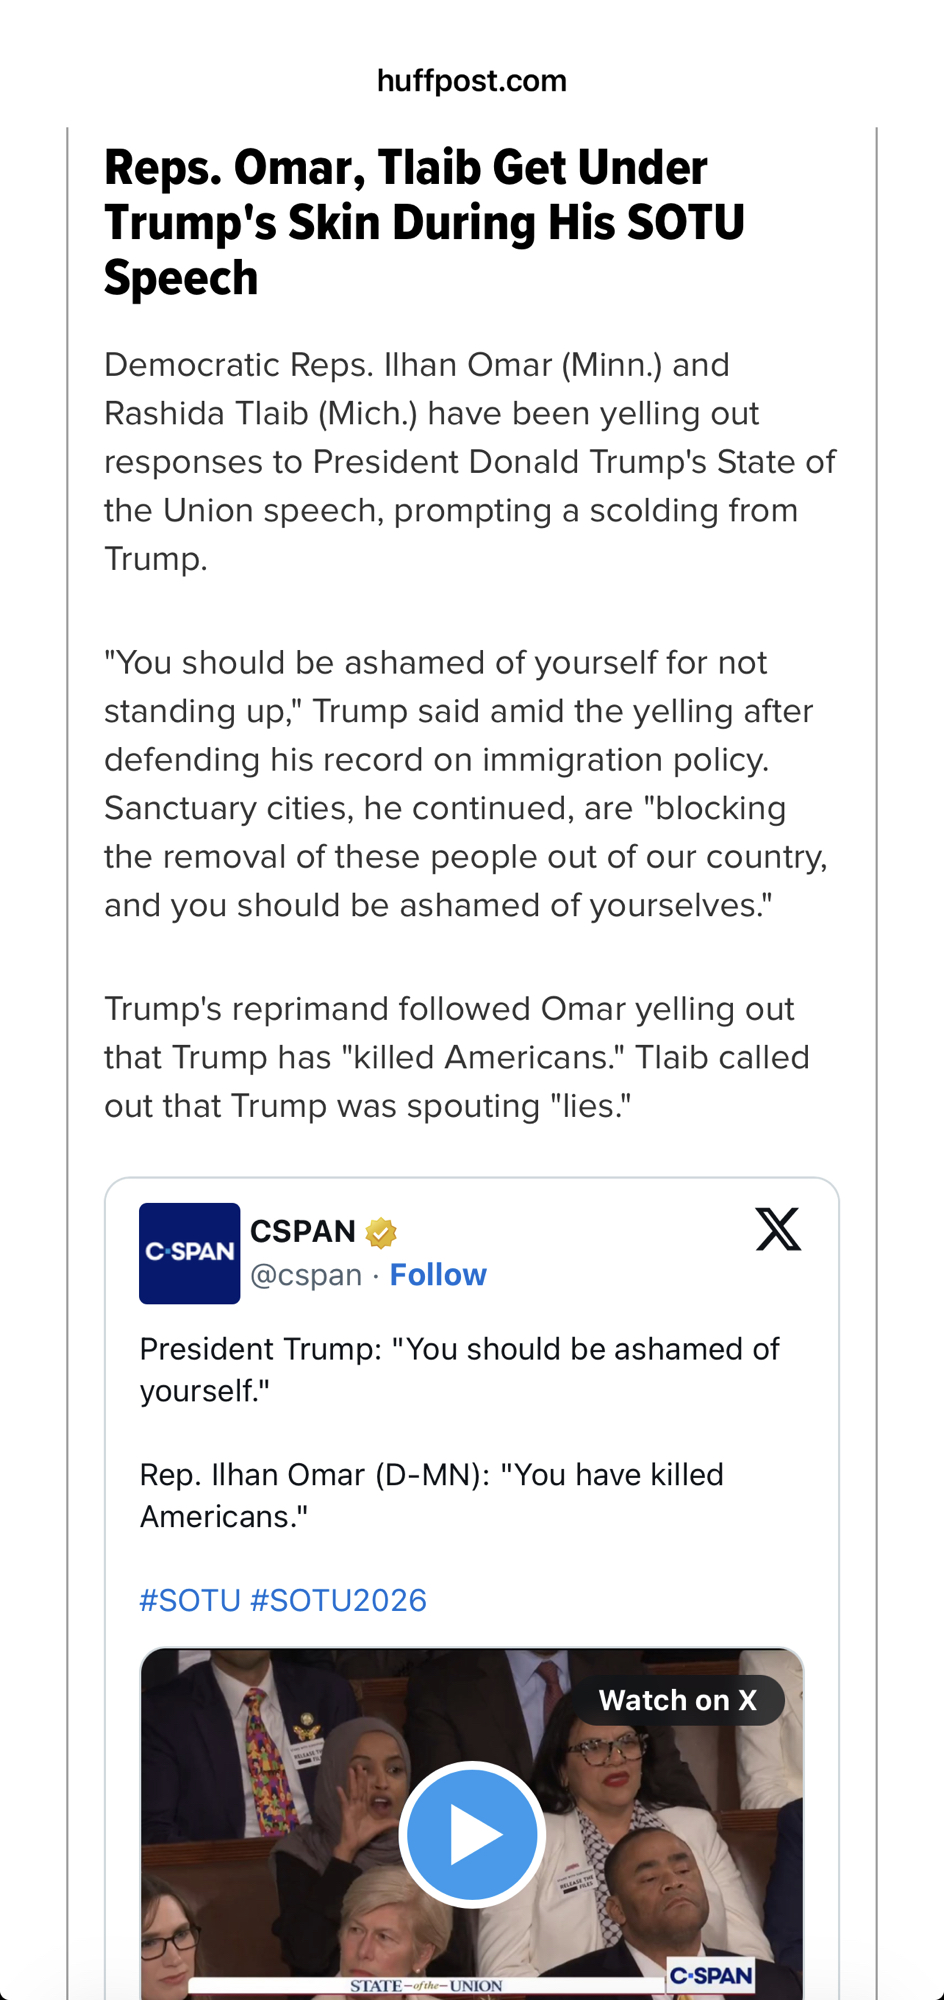The image size is (944, 2000).
Task: Click the article's first paragraph about Democratic Reps.
Action: (x=470, y=461)
